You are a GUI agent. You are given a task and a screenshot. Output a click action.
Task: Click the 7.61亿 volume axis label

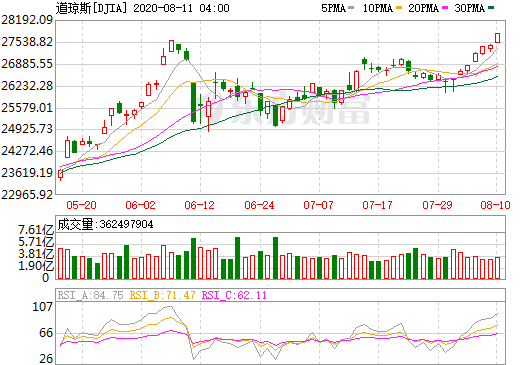pyautogui.click(x=36, y=230)
